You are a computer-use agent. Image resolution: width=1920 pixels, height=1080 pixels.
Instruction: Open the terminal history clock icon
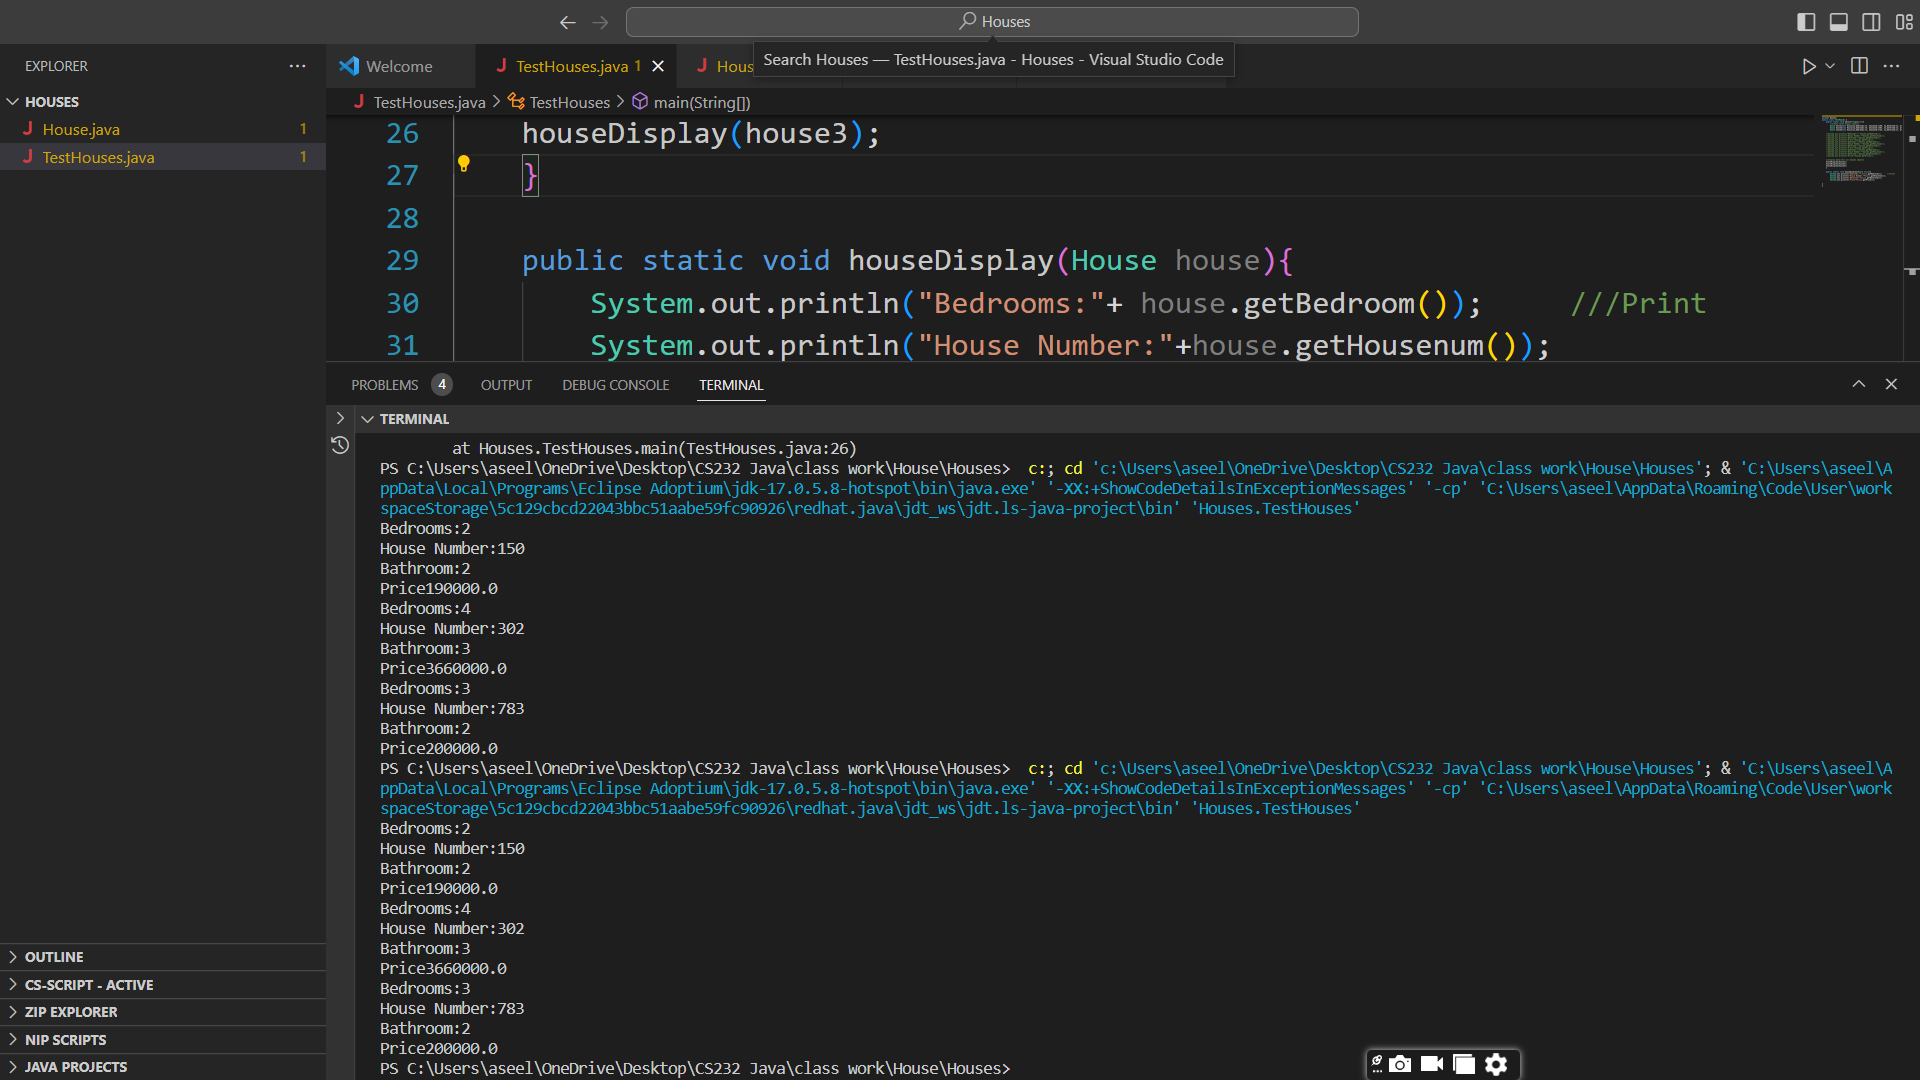click(x=340, y=445)
